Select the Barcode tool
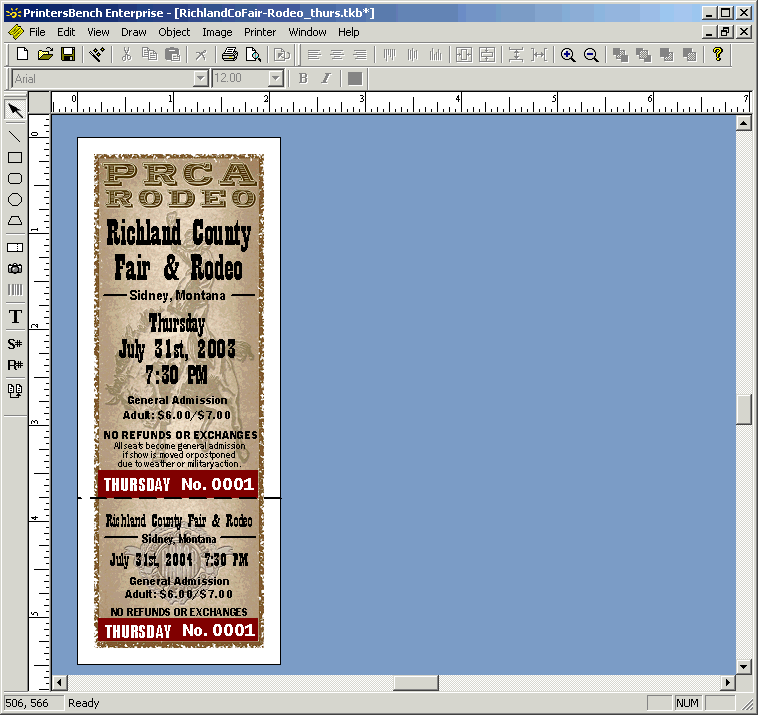 (x=15, y=290)
